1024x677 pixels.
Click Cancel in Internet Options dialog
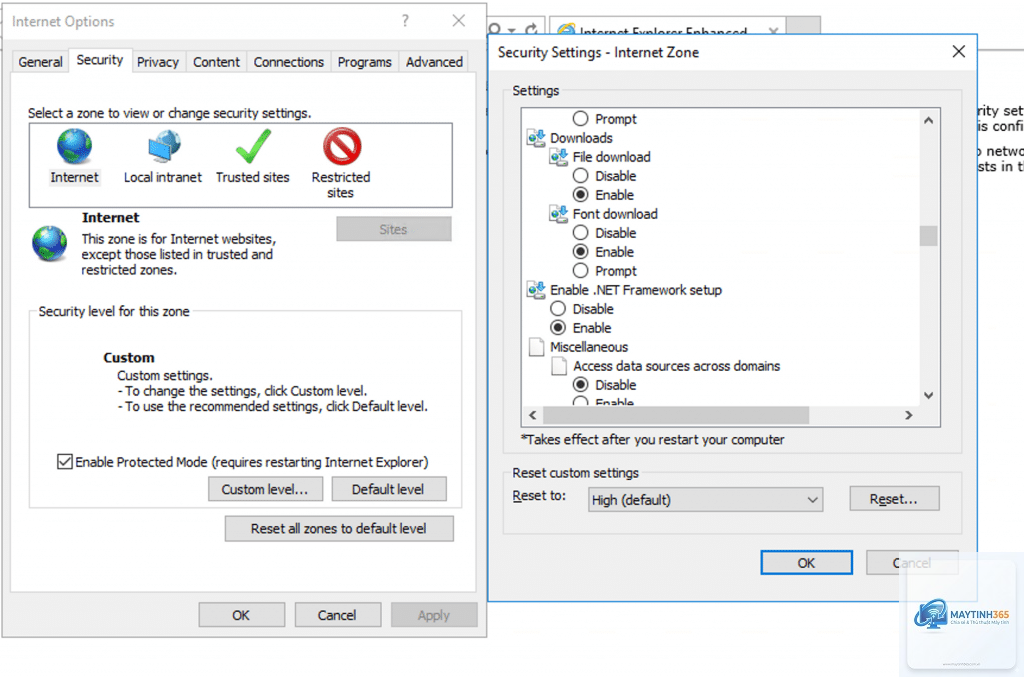[337, 615]
